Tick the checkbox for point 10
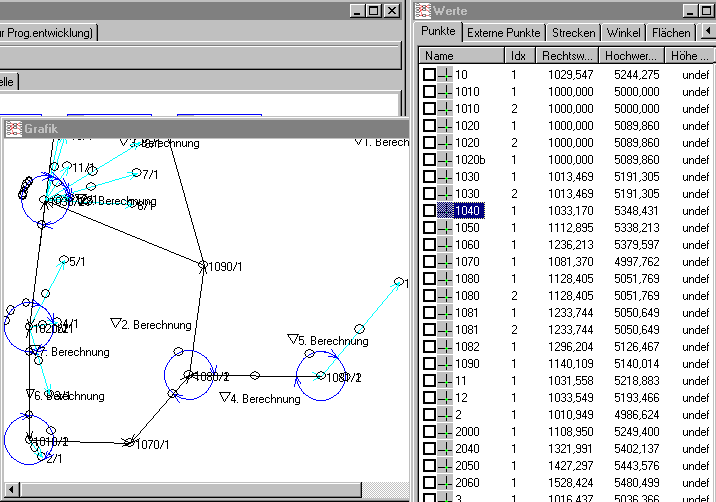 click(x=429, y=74)
